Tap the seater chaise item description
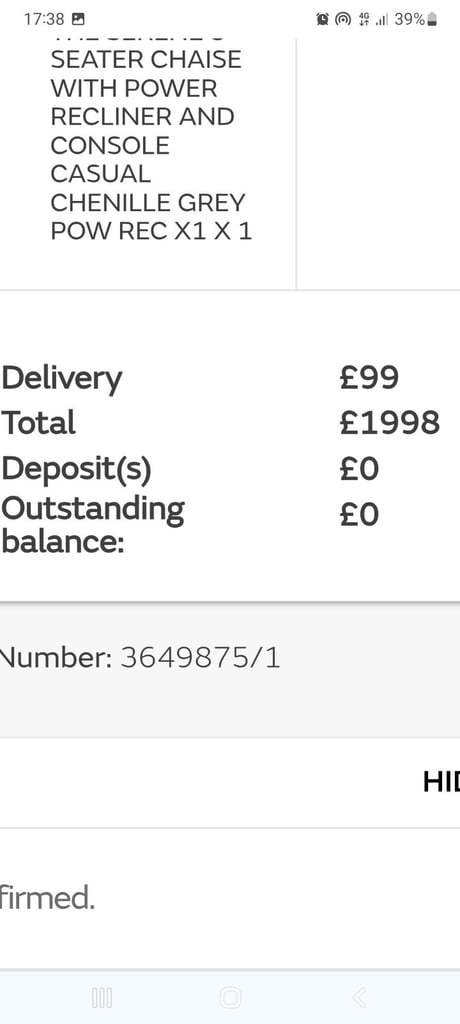This screenshot has height=1024, width=460. tap(151, 145)
